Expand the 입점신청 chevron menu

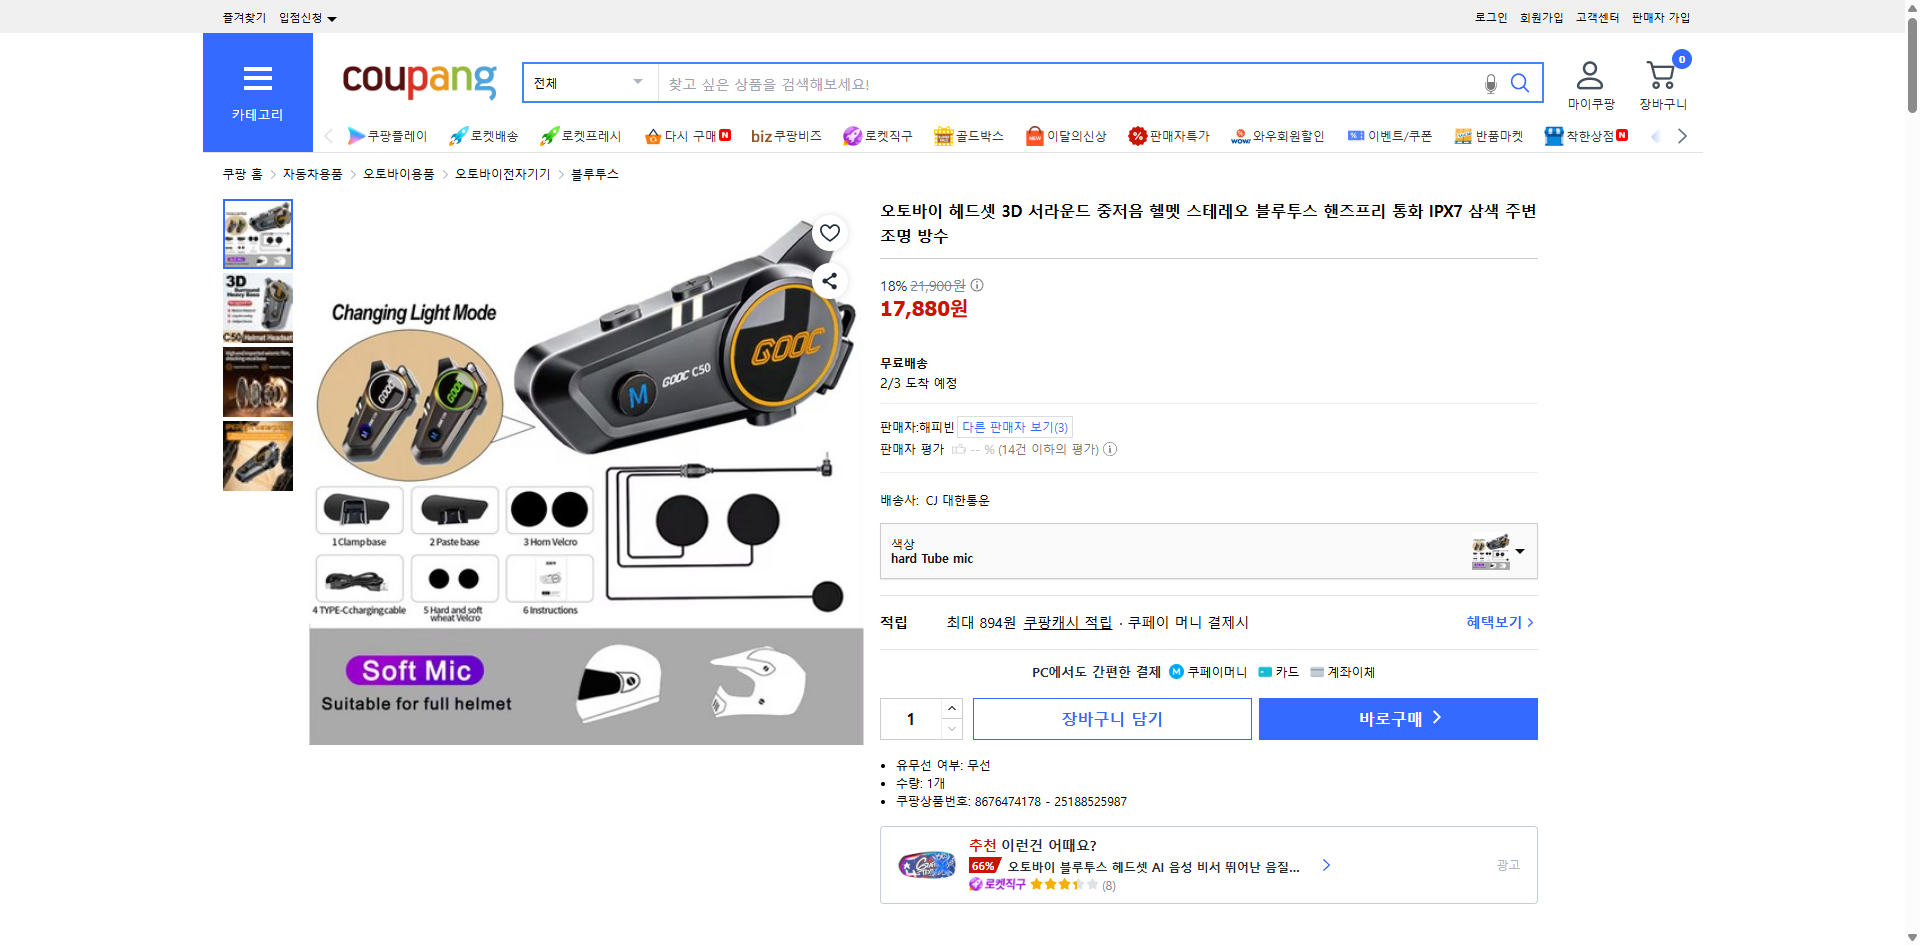click(334, 17)
